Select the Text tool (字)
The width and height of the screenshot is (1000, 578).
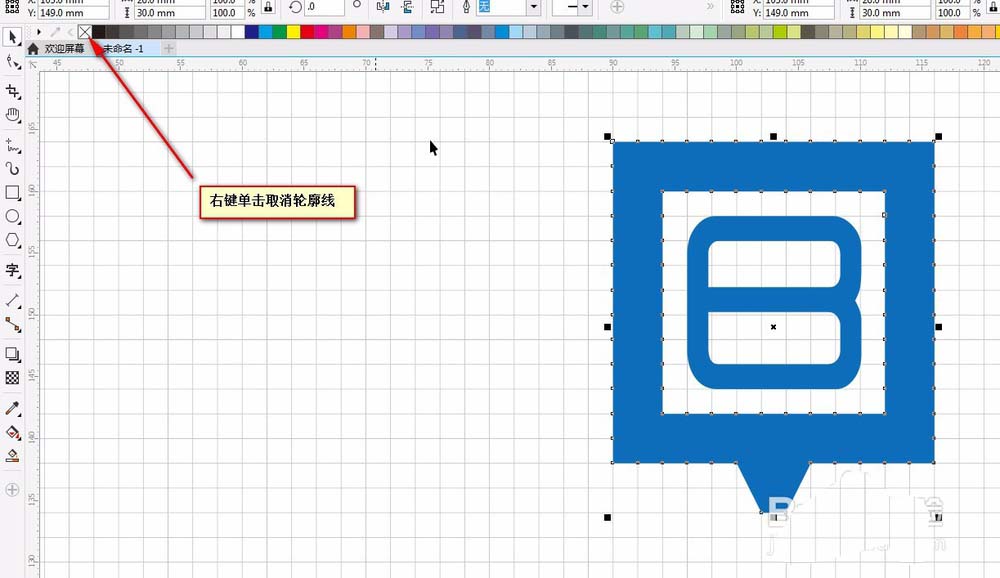coord(12,270)
